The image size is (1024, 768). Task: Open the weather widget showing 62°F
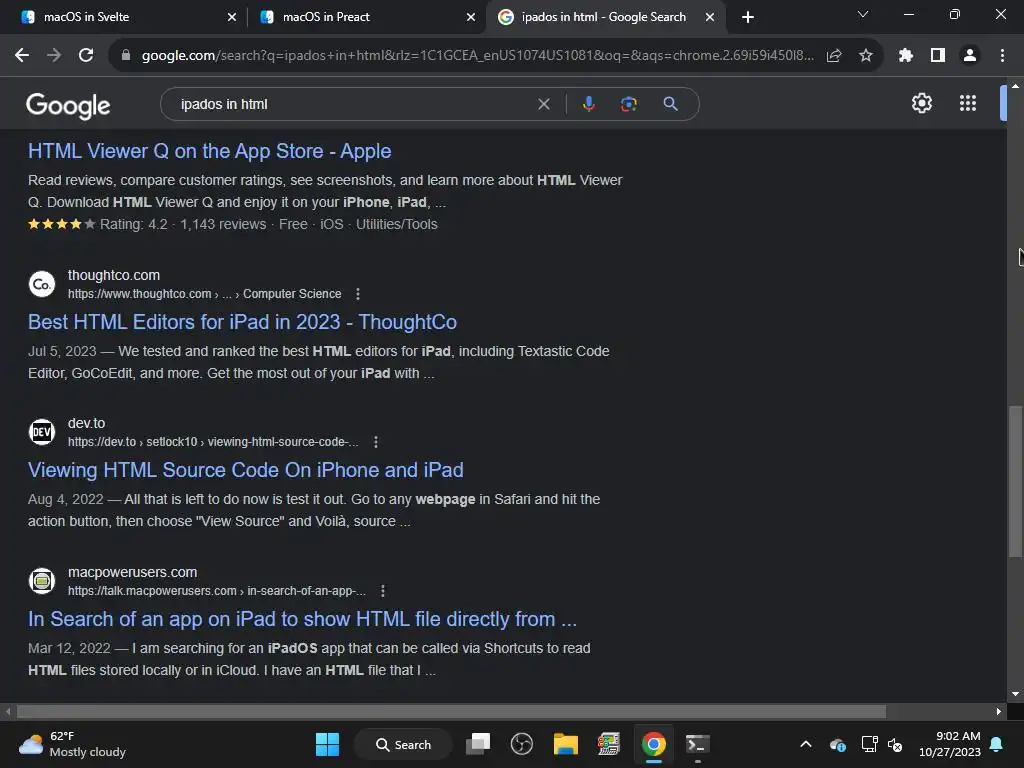coord(72,744)
